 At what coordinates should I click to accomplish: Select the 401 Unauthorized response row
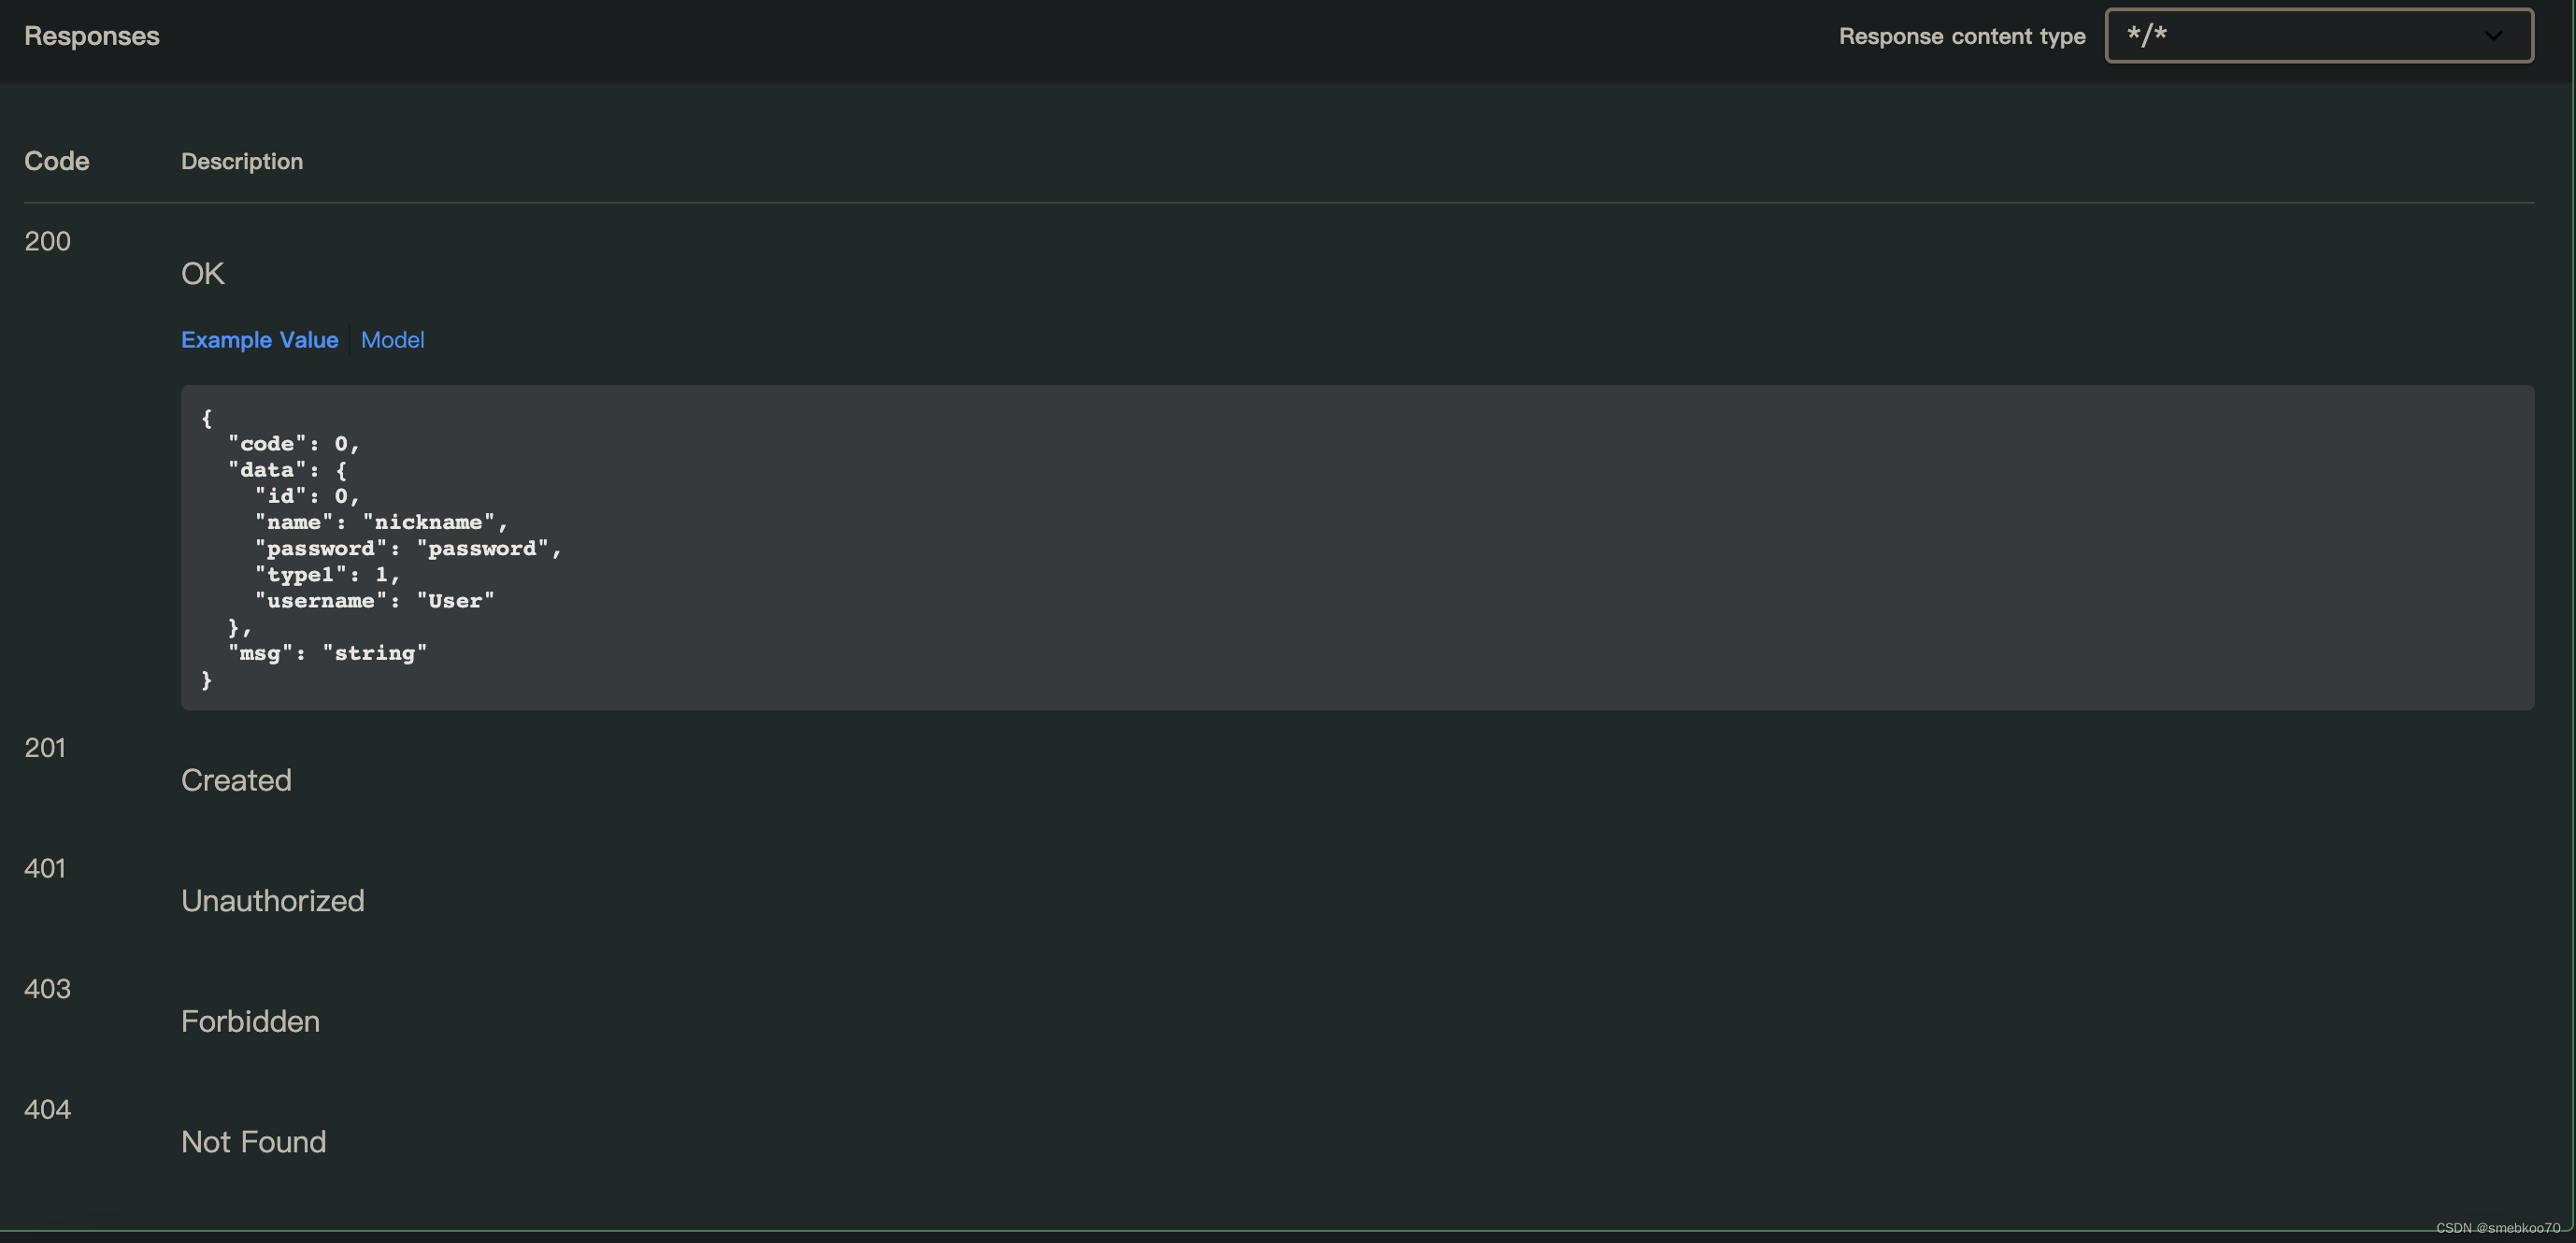tap(44, 868)
